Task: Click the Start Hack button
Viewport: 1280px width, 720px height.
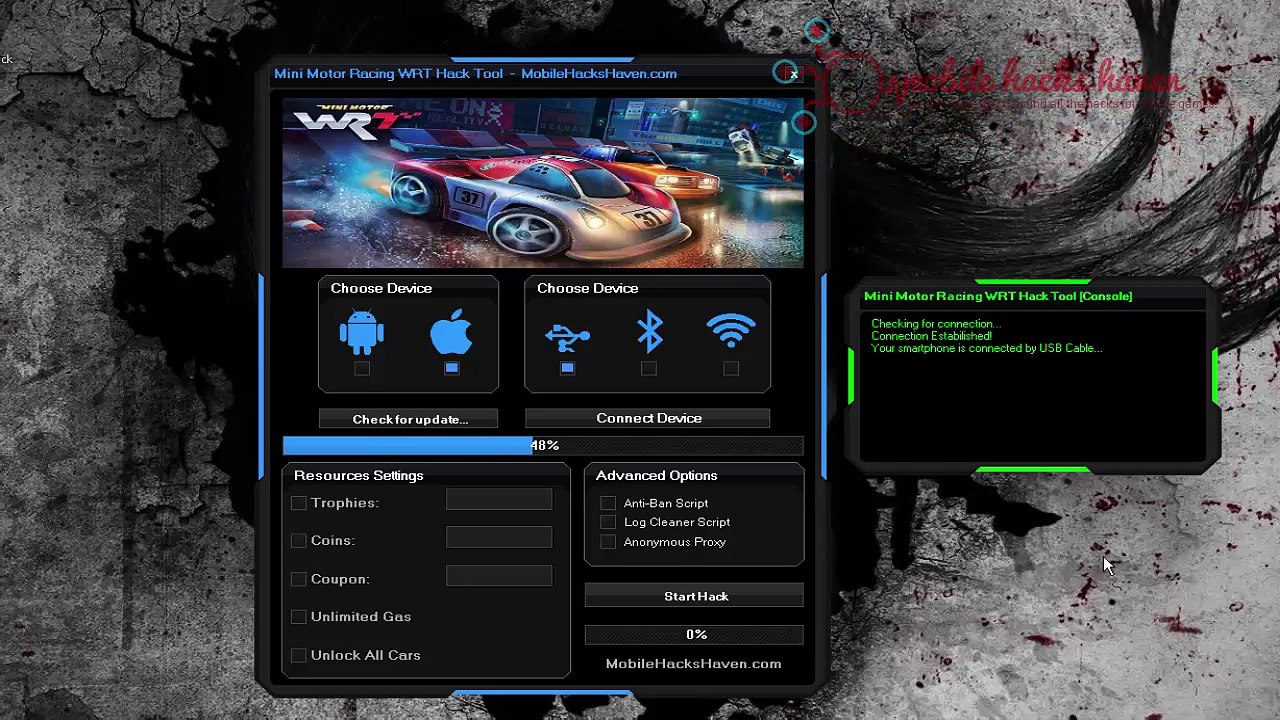Action: tap(695, 596)
